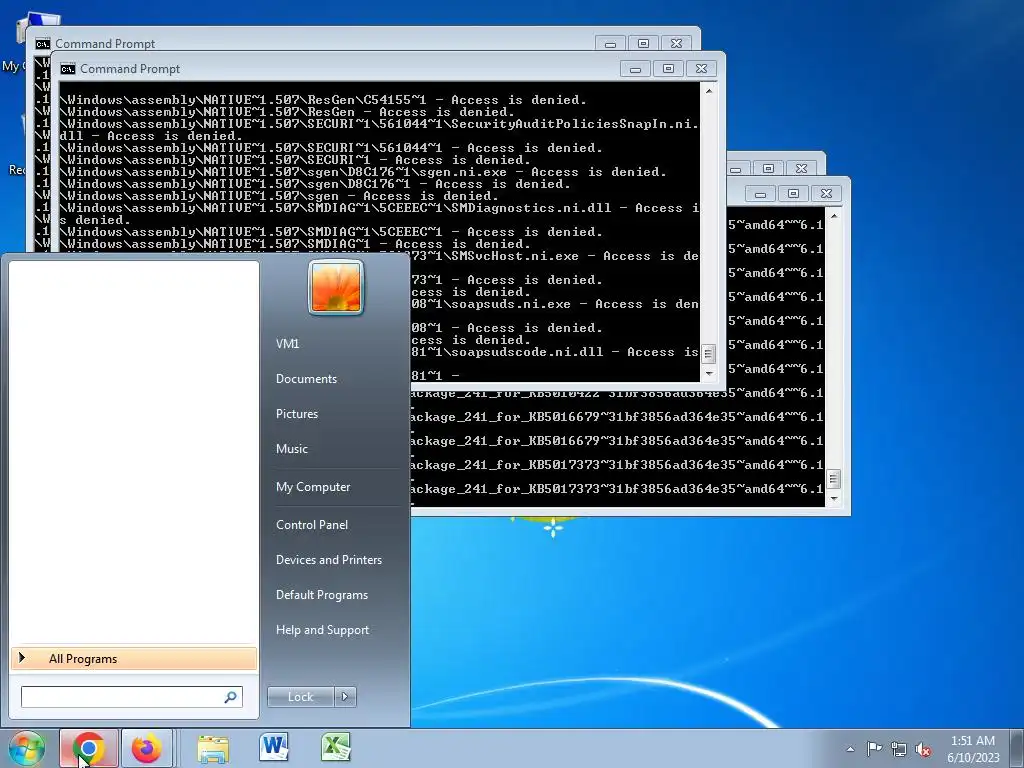Open Devices and Printers
1024x768 pixels.
coord(328,560)
